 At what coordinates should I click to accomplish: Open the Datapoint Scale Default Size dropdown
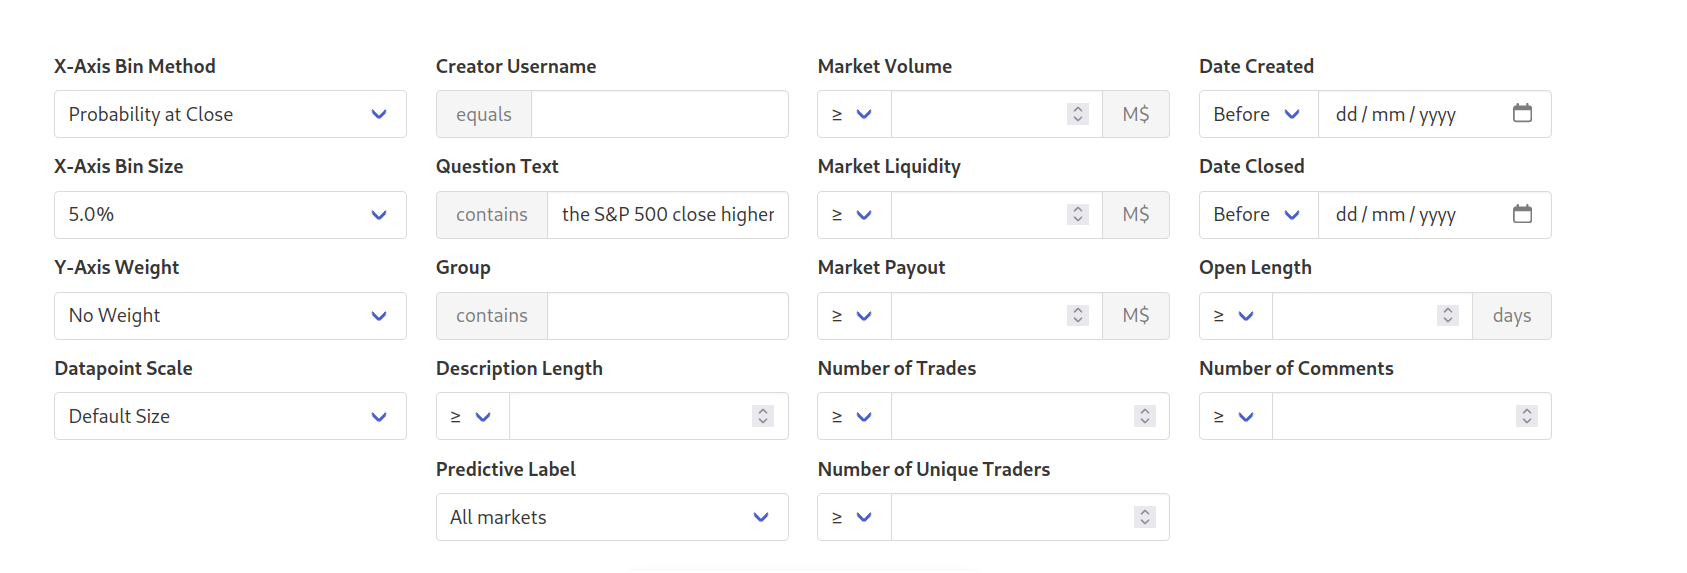230,416
